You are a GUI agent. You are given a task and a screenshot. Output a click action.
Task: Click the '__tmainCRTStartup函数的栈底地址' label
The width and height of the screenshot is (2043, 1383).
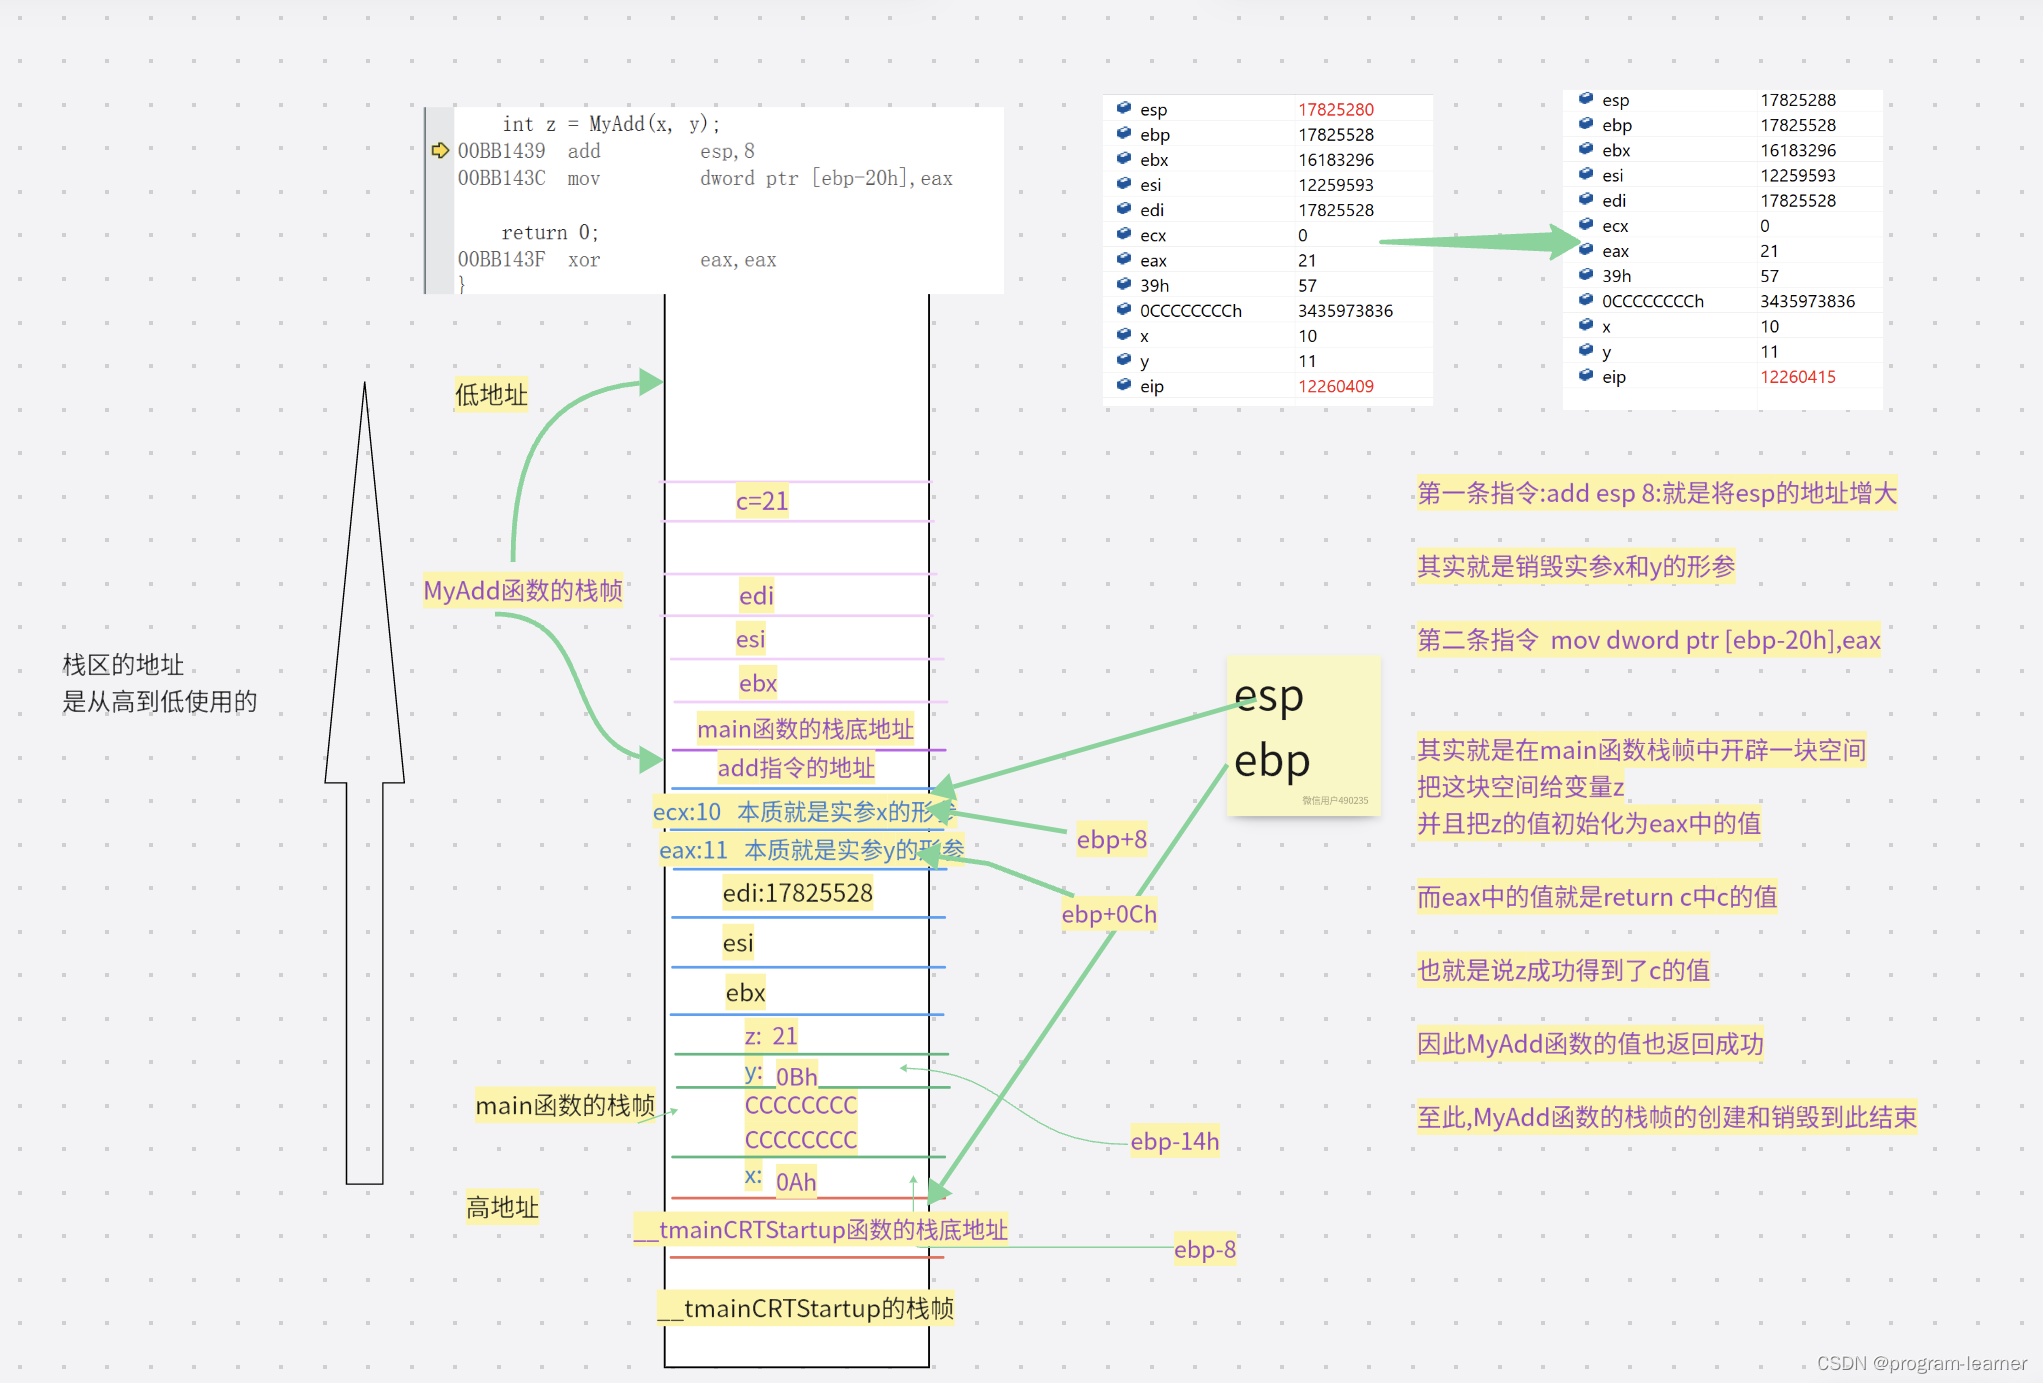(x=821, y=1229)
